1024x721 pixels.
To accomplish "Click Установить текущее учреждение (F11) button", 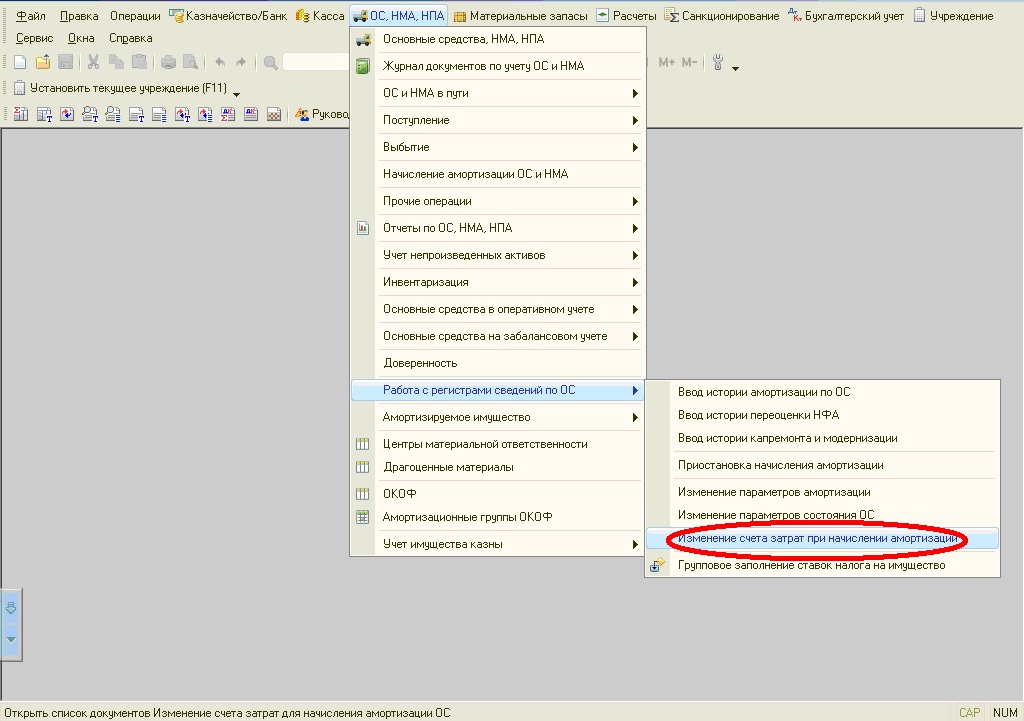I will 120,88.
